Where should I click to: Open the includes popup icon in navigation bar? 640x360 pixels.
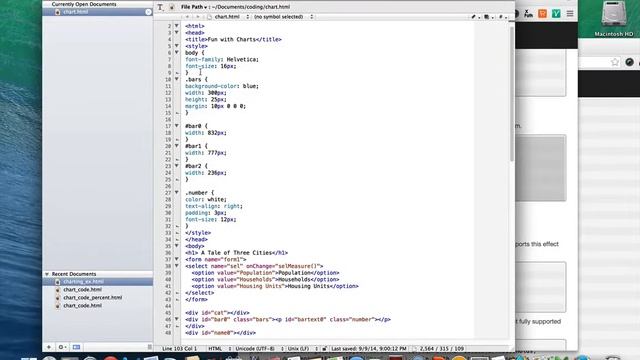(x=488, y=17)
